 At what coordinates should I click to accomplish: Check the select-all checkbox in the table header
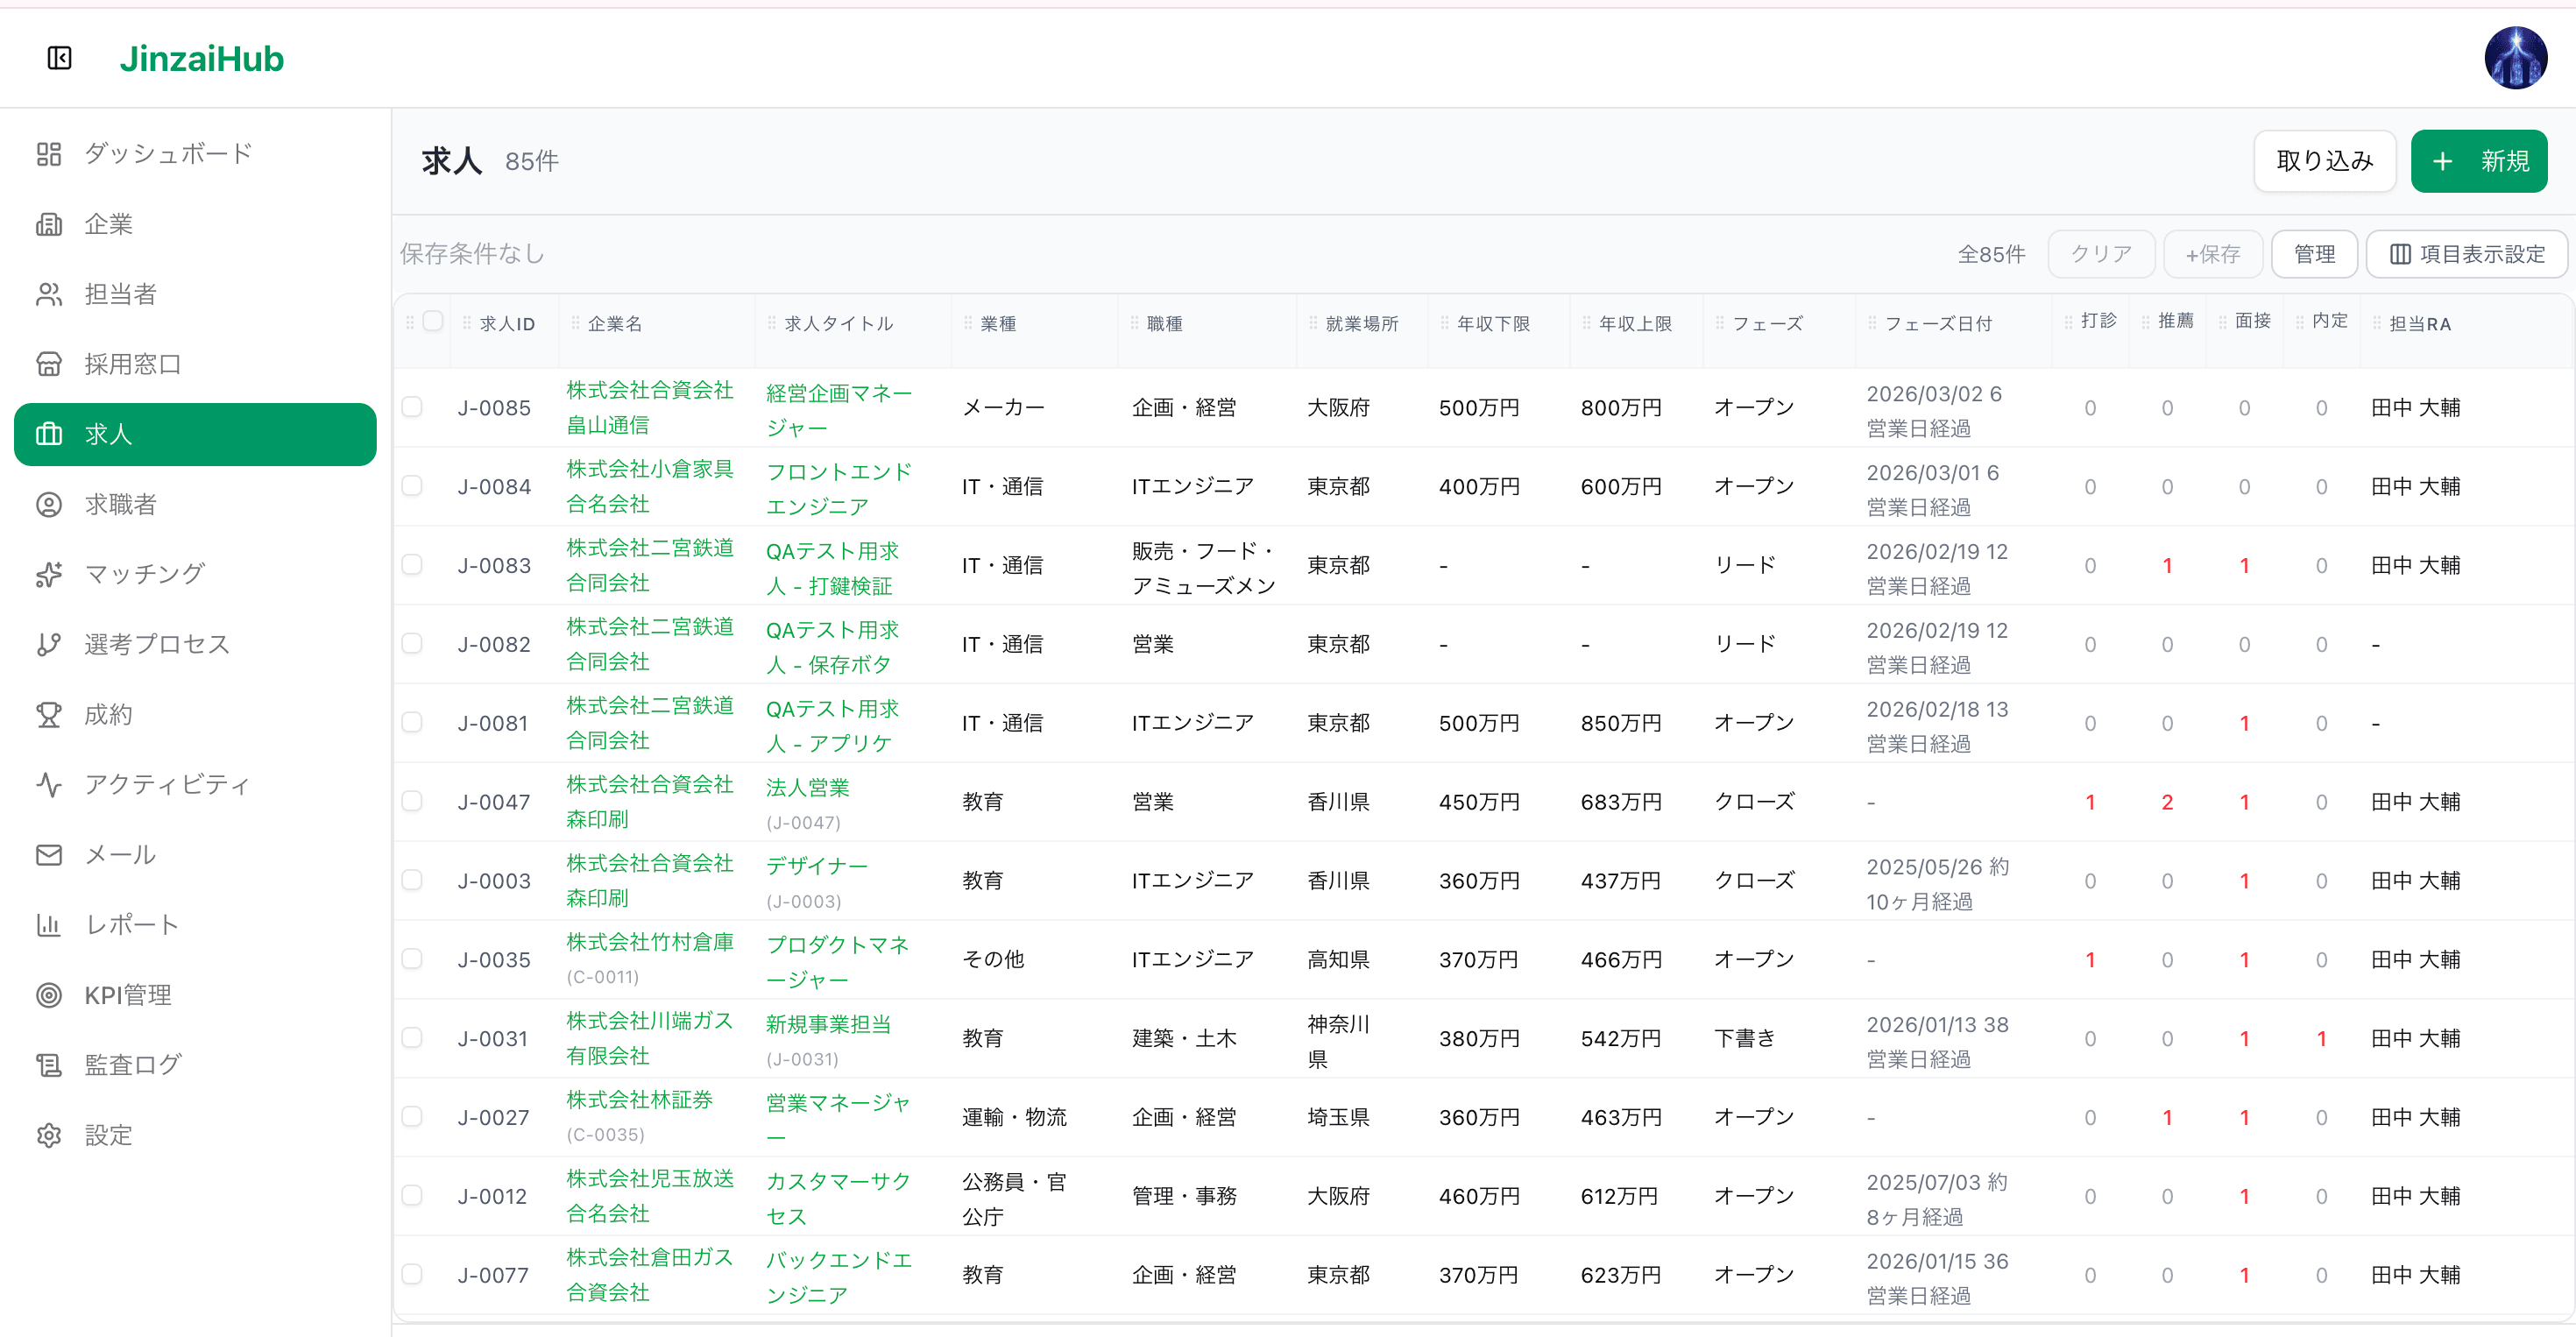(433, 320)
